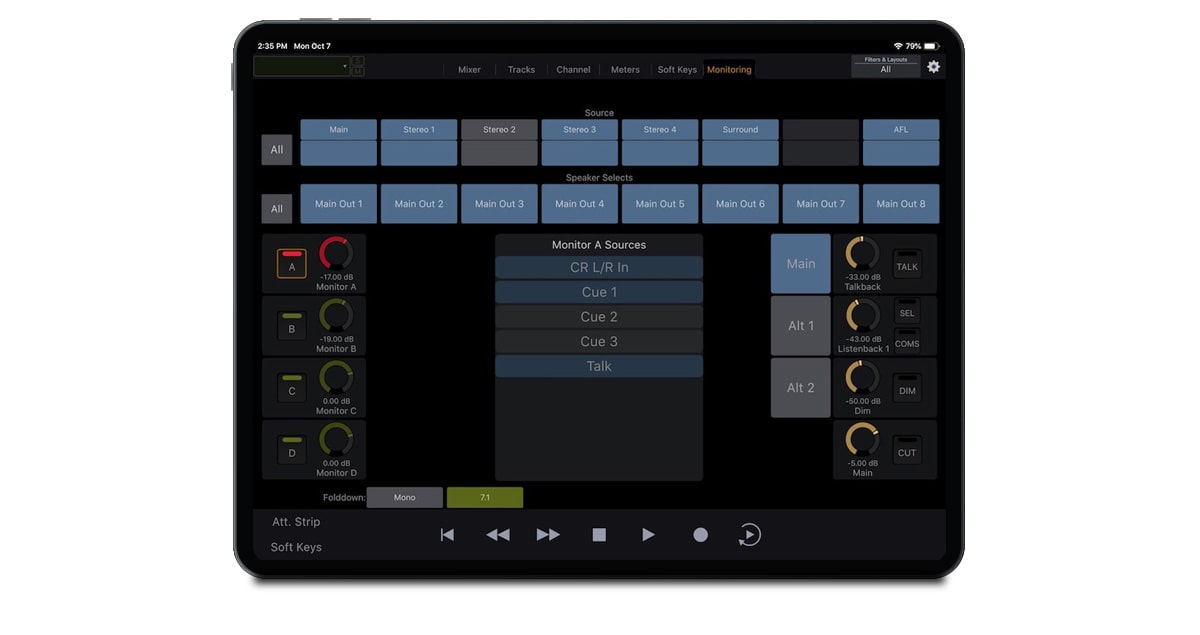Go to start with the Return-to-Zero icon
The width and height of the screenshot is (1200, 635).
[447, 535]
